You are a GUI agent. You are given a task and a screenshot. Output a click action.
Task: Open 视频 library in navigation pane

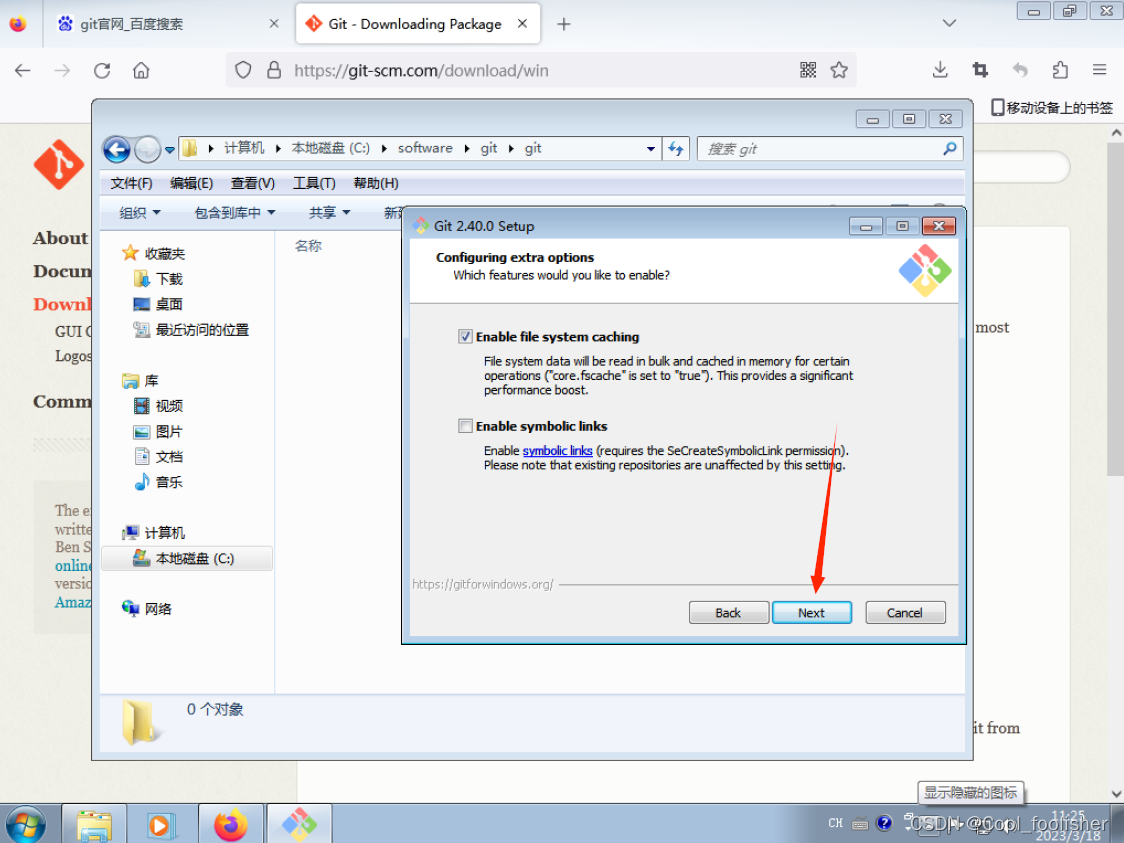coord(158,406)
